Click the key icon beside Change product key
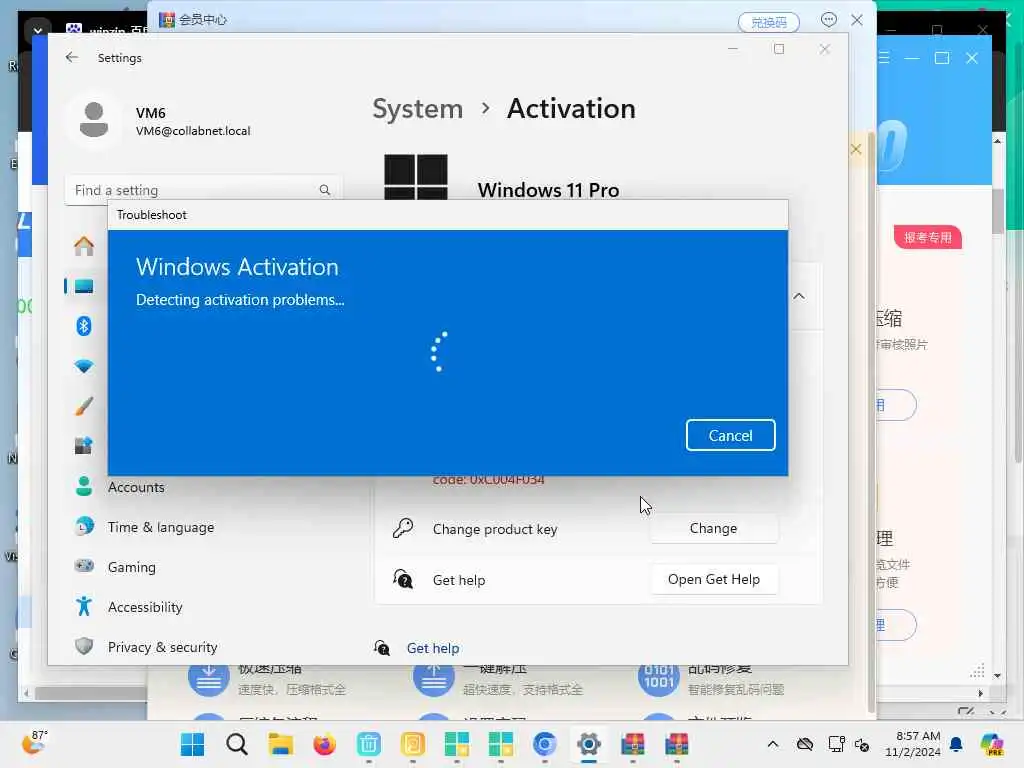This screenshot has width=1024, height=768. click(x=403, y=528)
